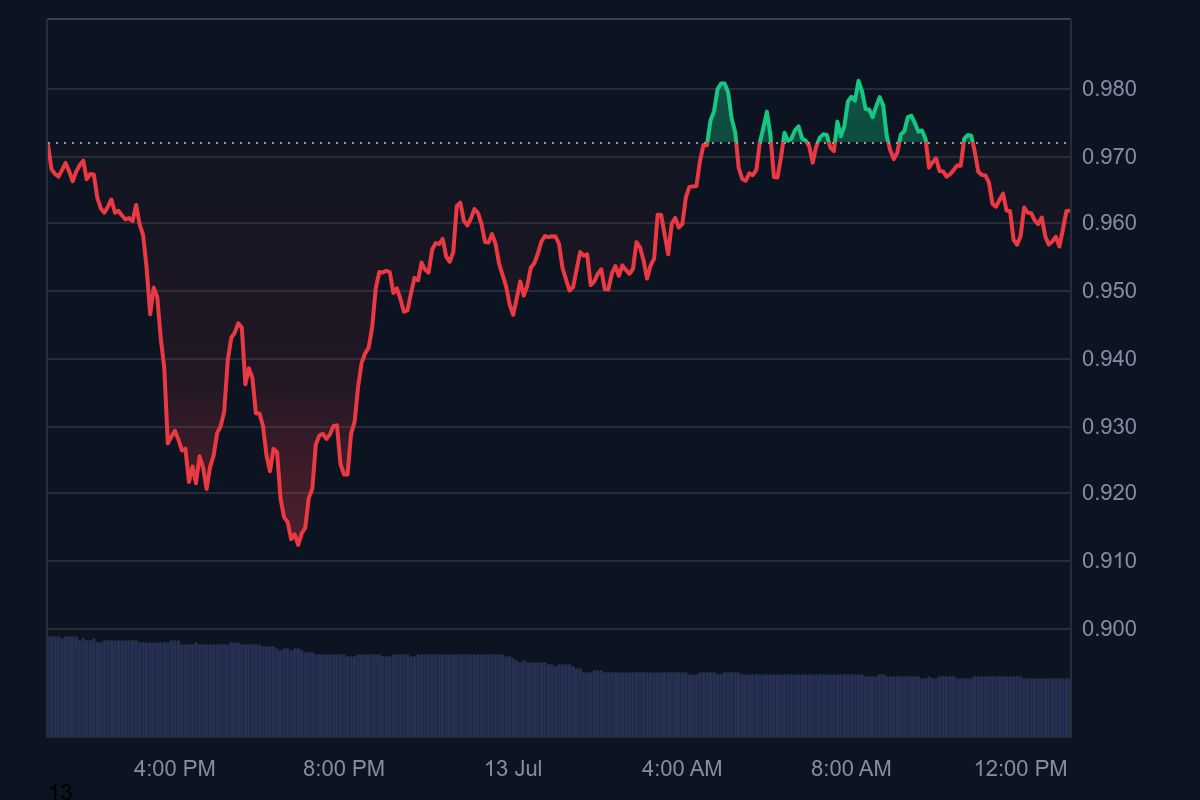Click the 4:00 PM time label
This screenshot has width=1200, height=800.
pyautogui.click(x=174, y=769)
